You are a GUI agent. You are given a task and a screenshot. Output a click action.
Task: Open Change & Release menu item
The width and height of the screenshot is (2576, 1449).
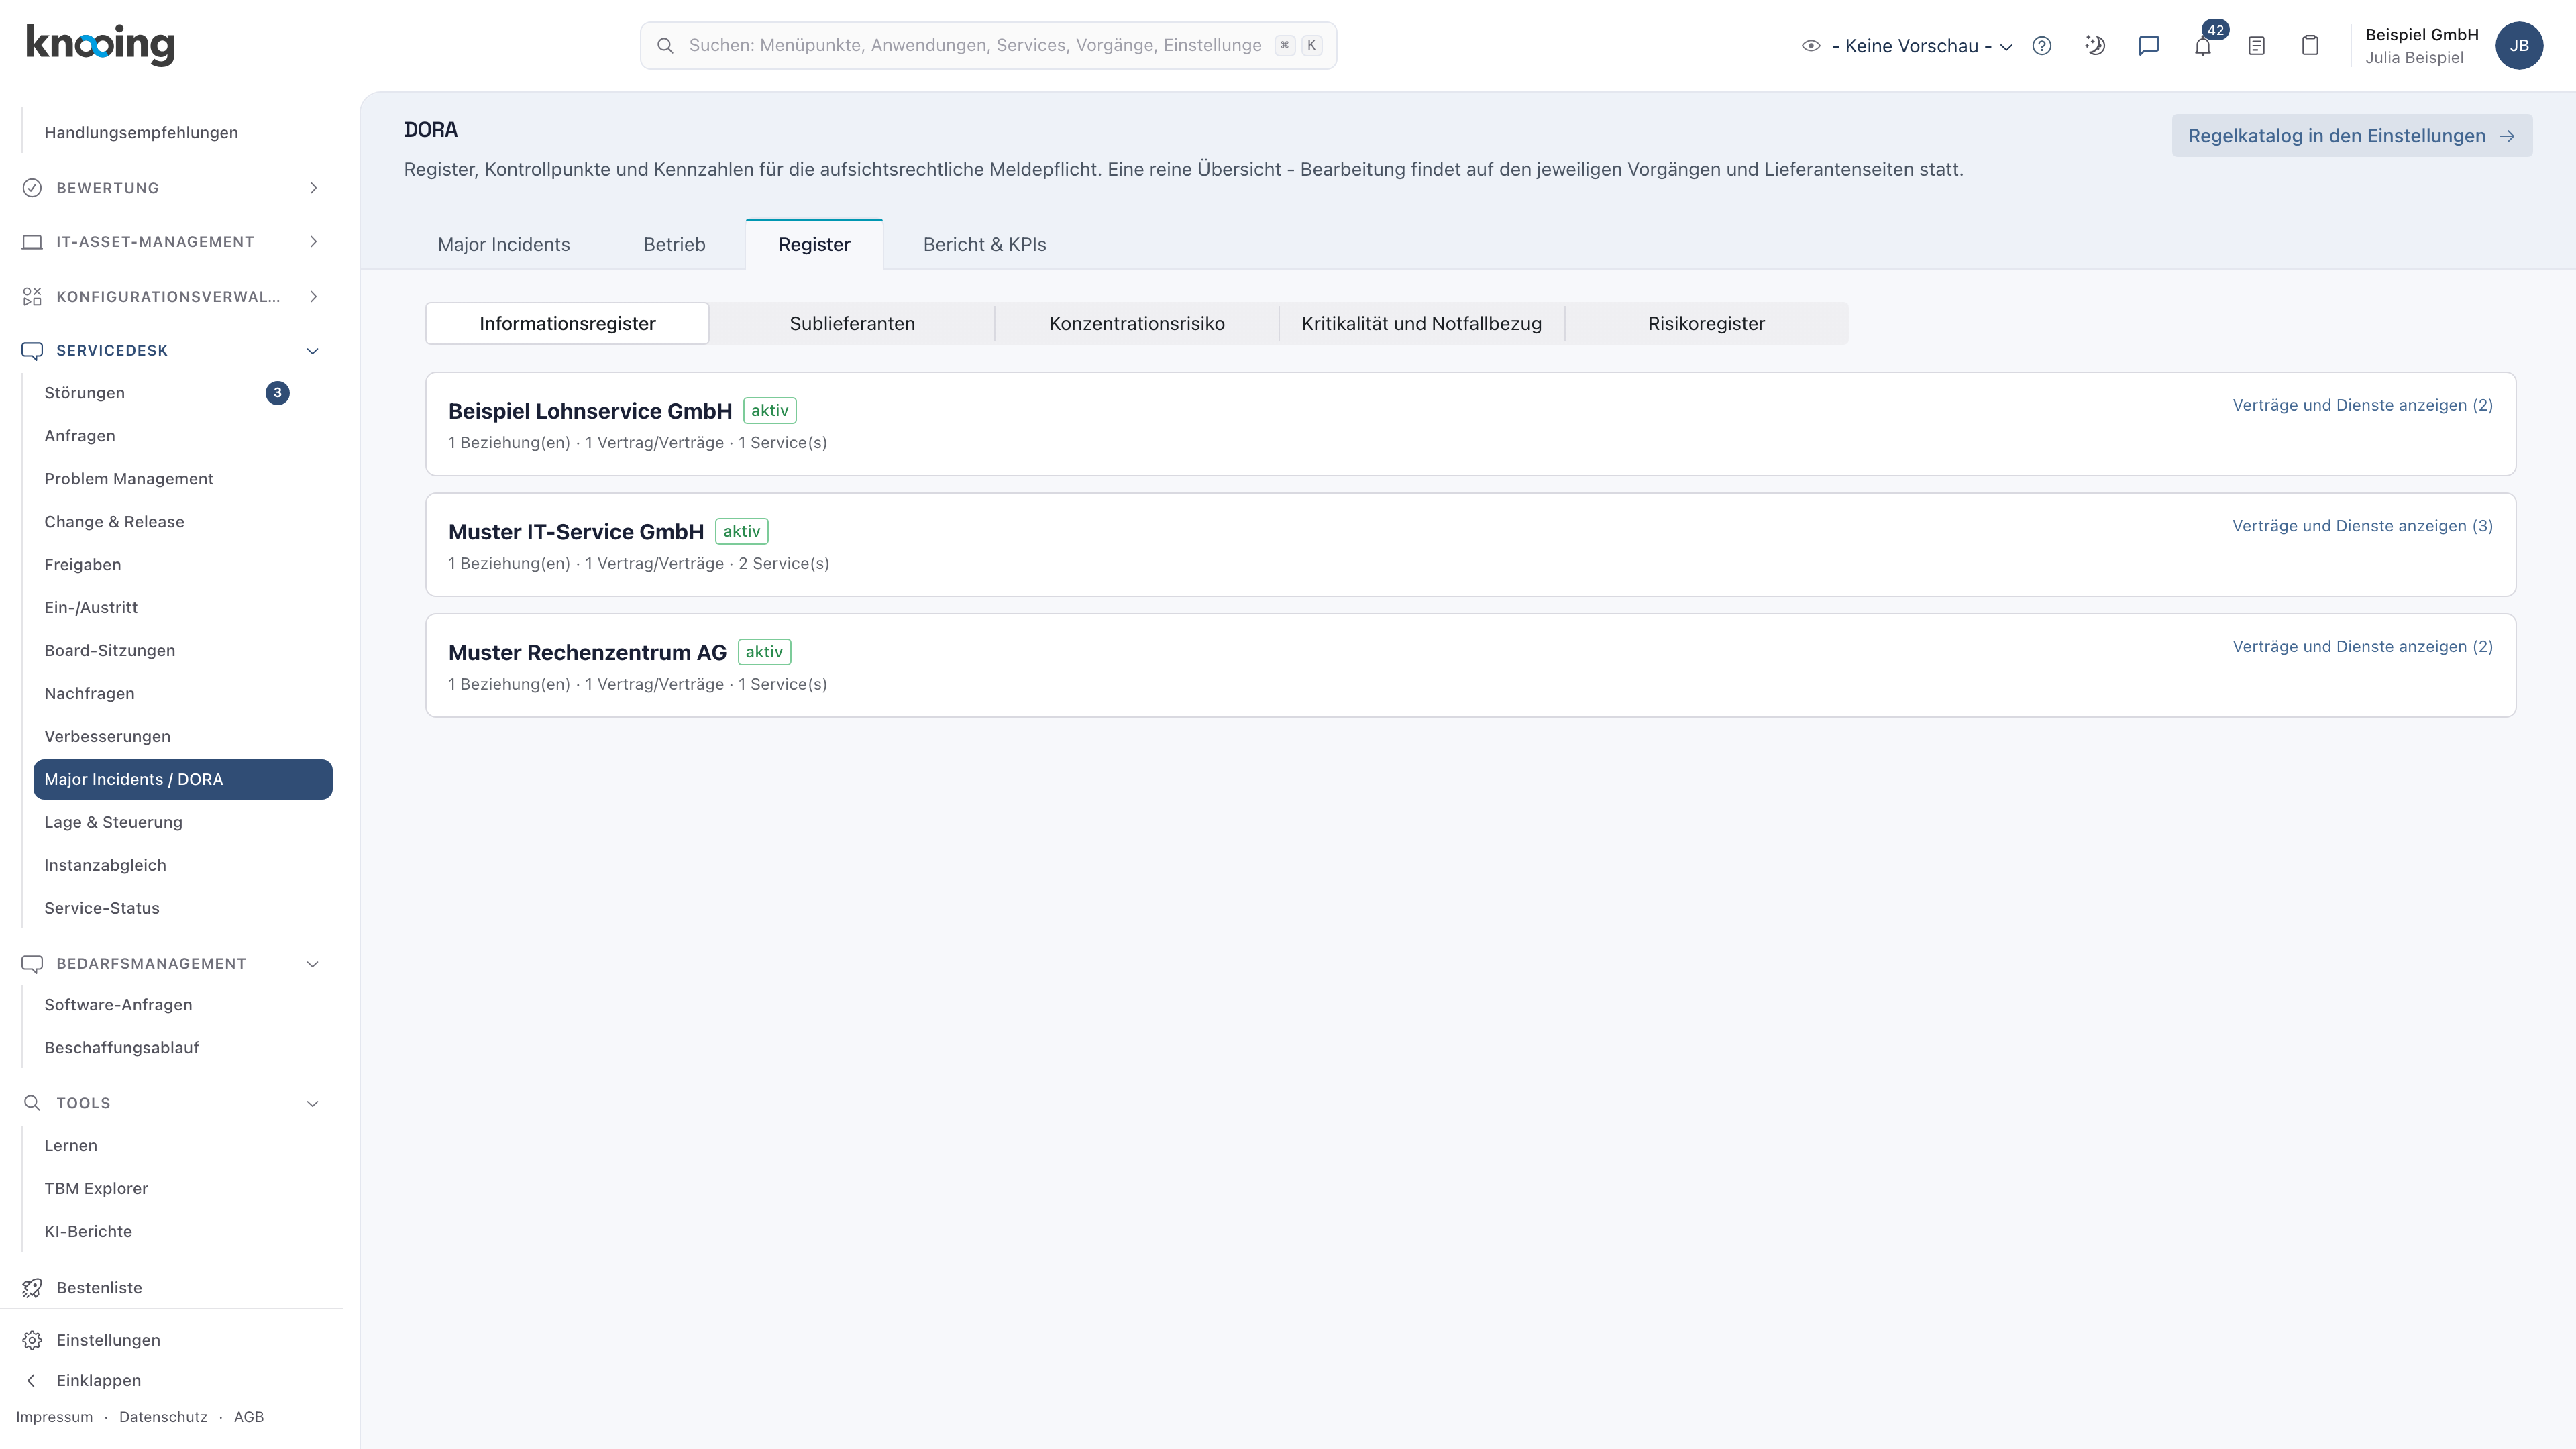[182, 522]
